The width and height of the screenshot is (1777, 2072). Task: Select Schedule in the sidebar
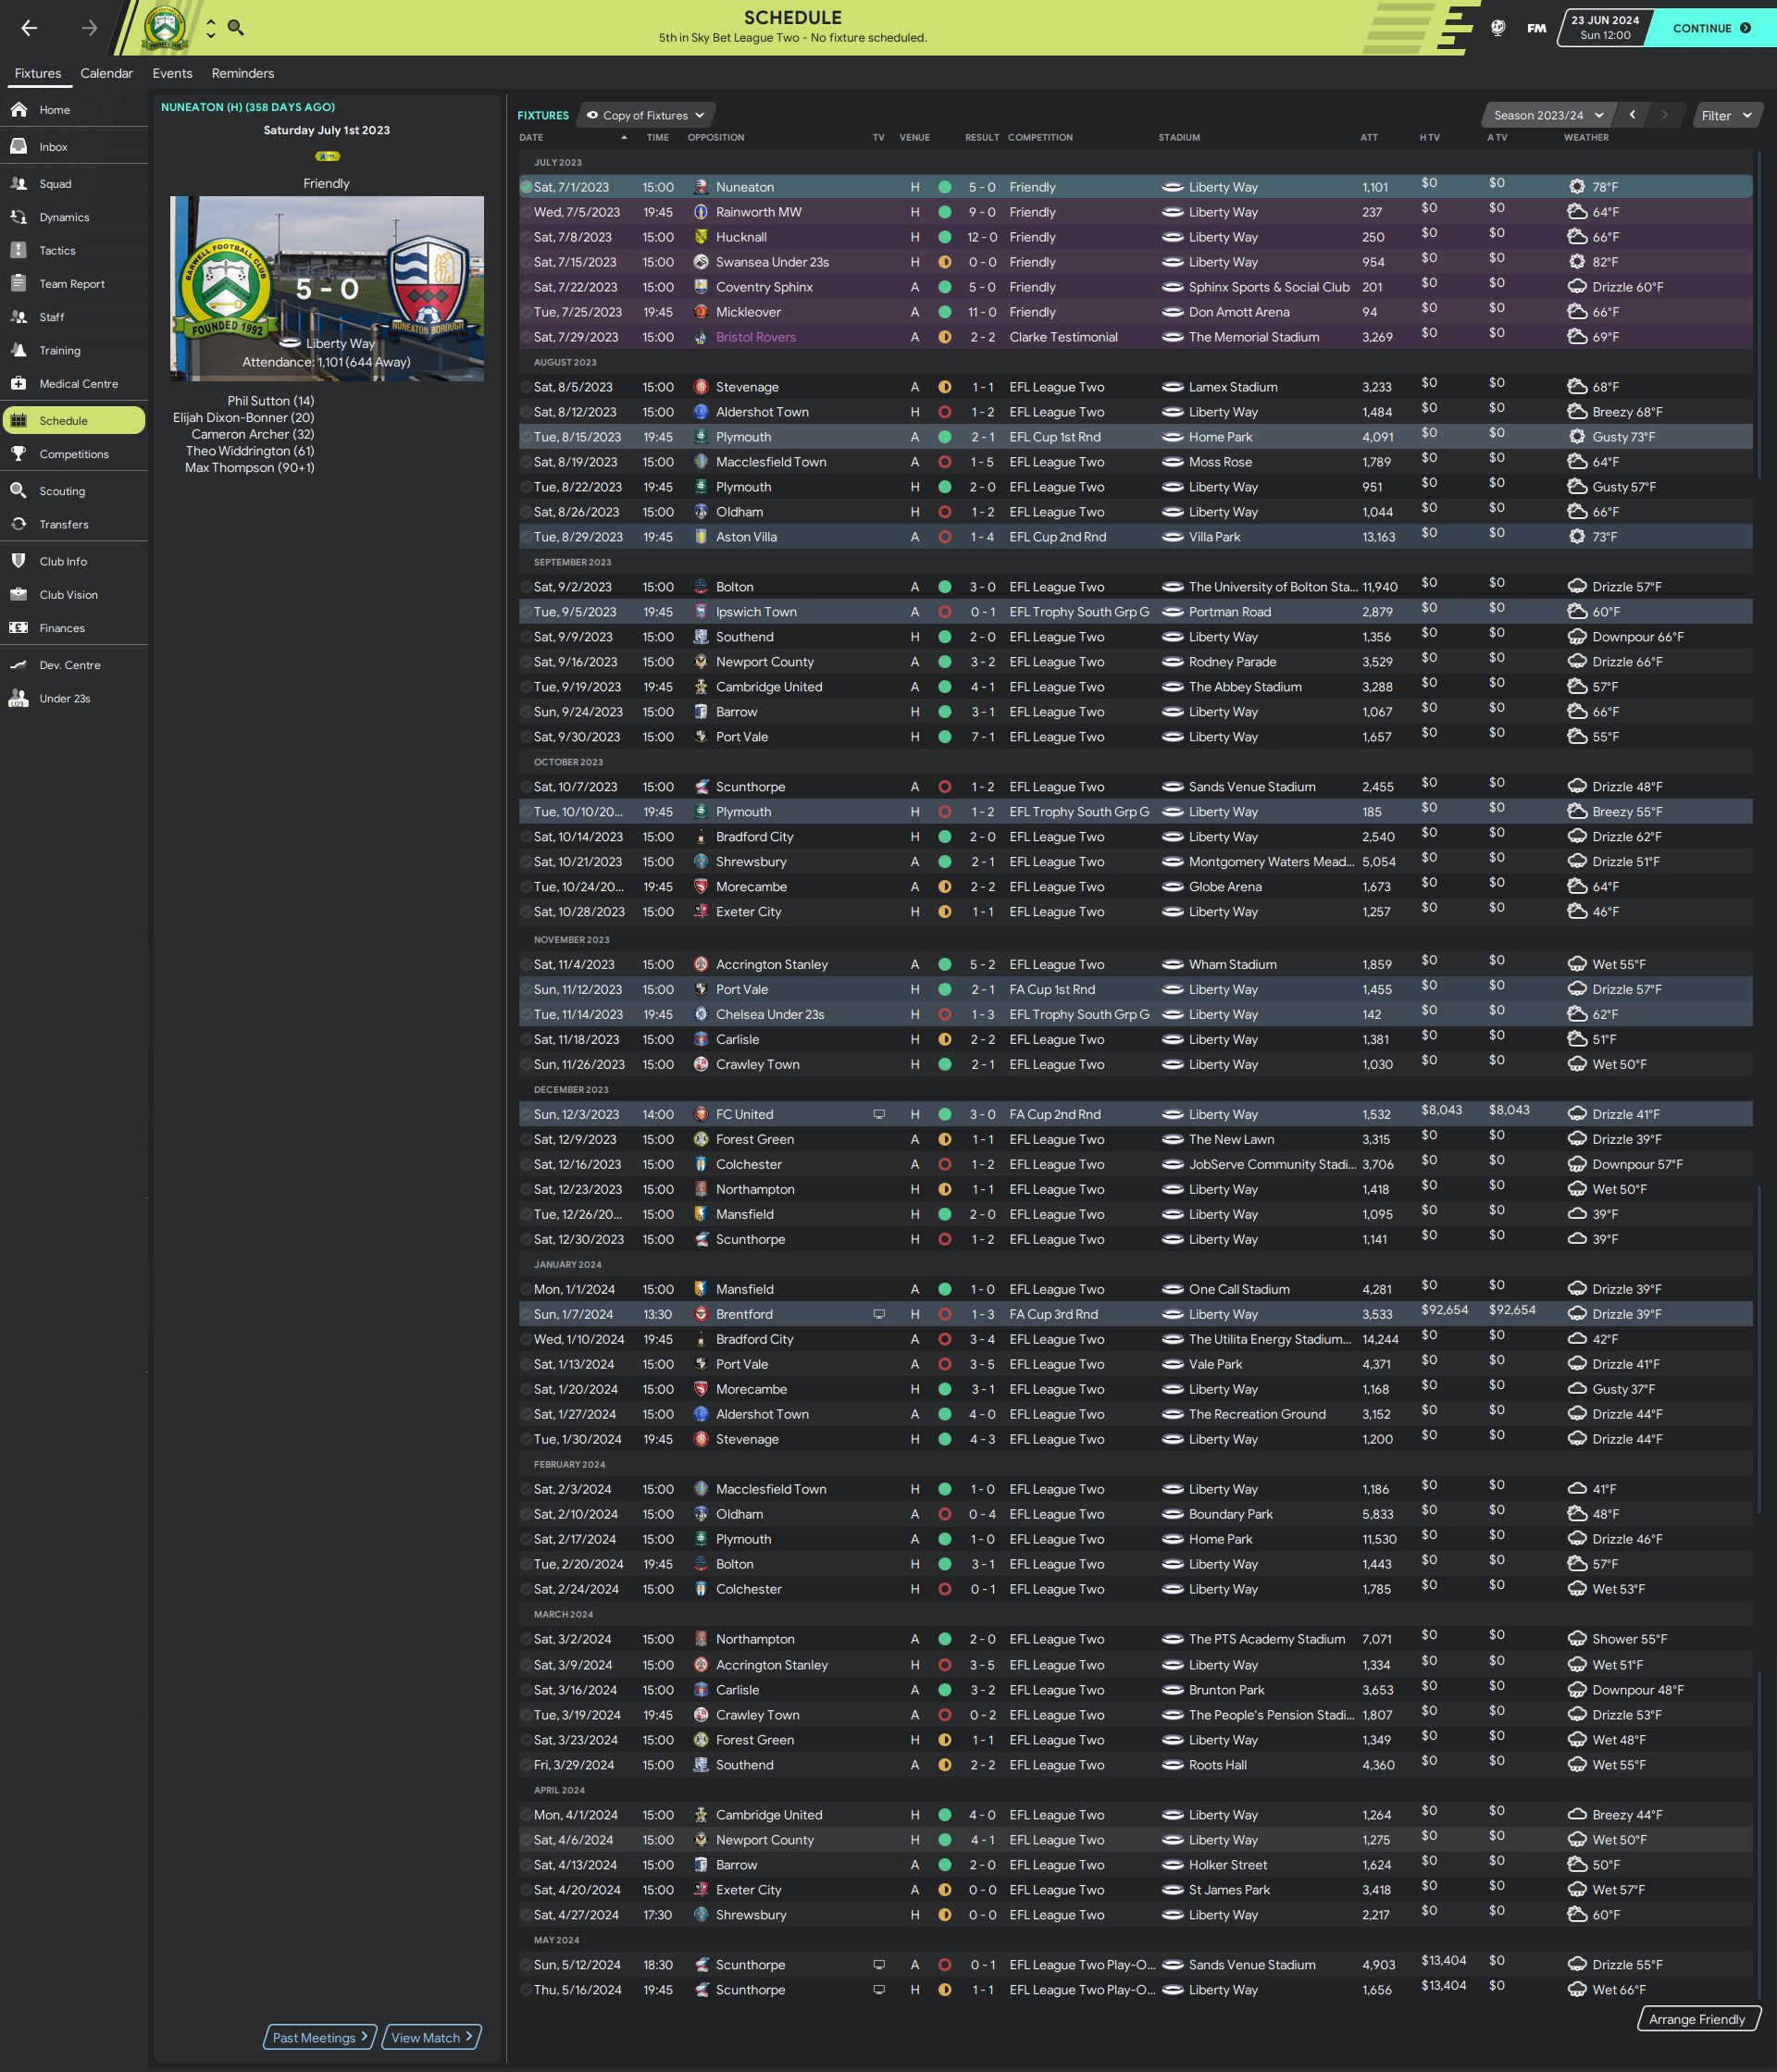click(x=74, y=421)
